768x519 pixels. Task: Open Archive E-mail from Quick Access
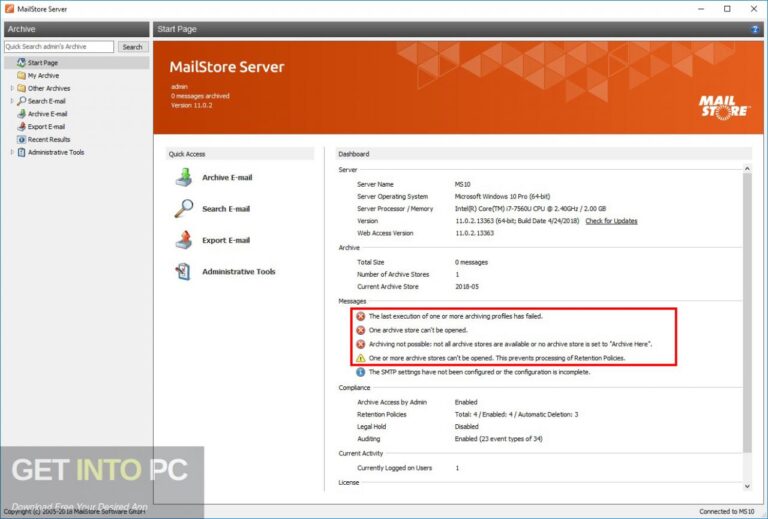coord(227,177)
